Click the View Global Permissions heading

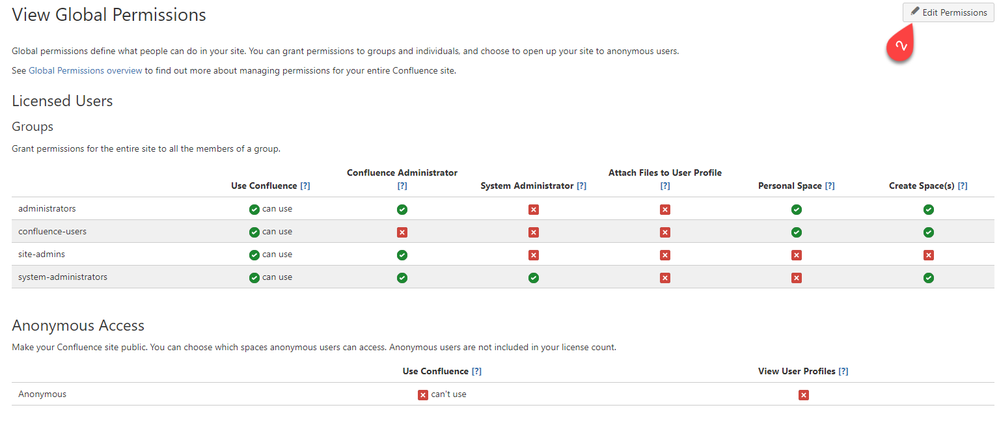click(109, 15)
